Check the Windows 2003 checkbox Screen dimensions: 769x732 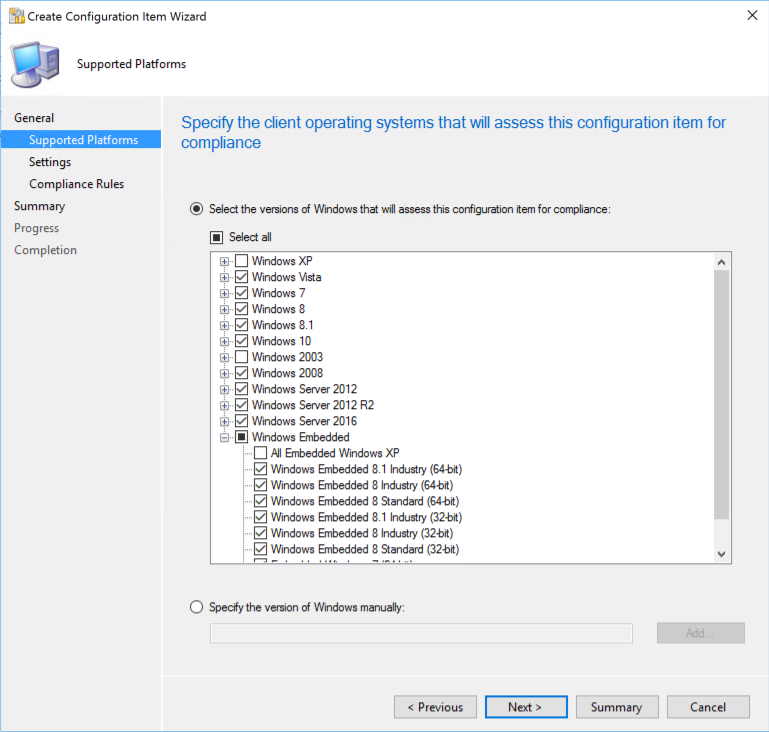(241, 356)
